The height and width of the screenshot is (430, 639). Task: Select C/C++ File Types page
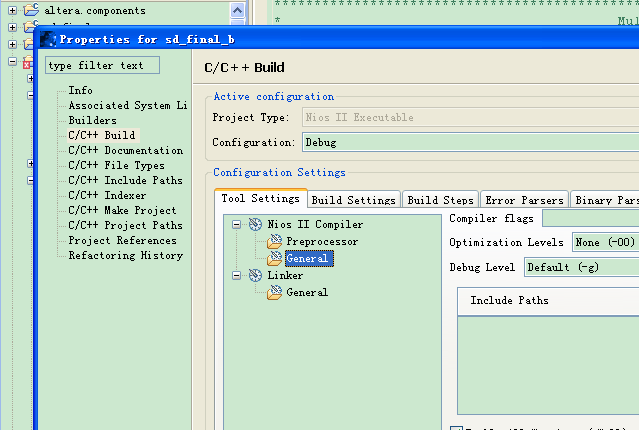tap(116, 165)
